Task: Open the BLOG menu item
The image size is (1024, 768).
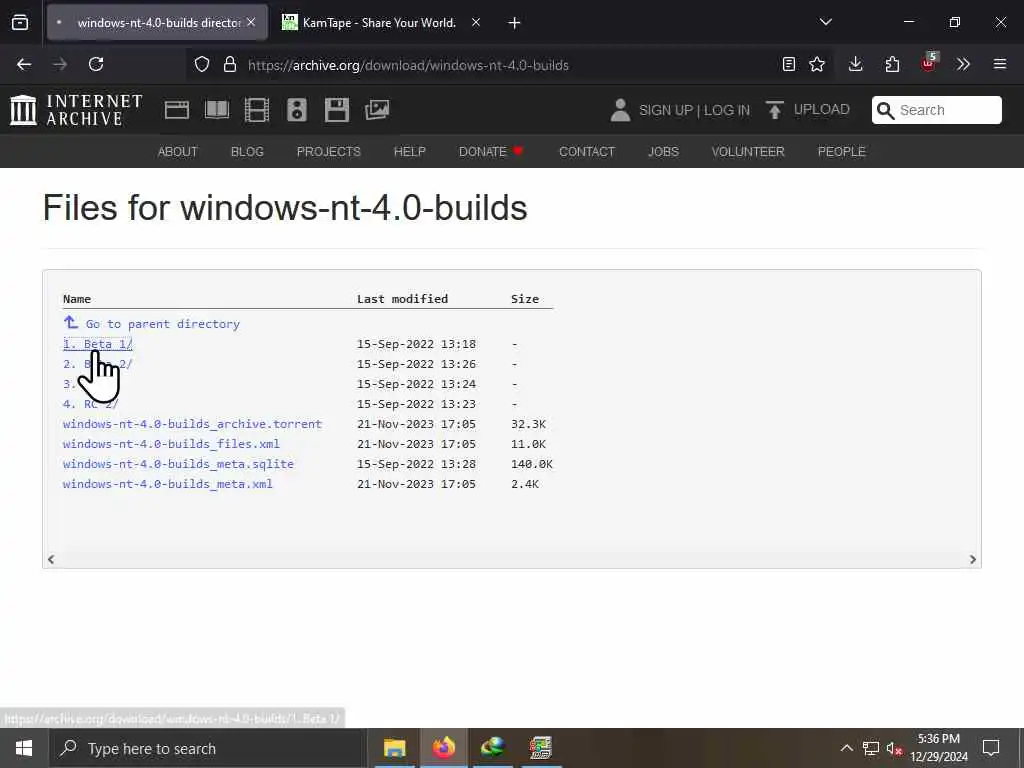Action: [248, 152]
